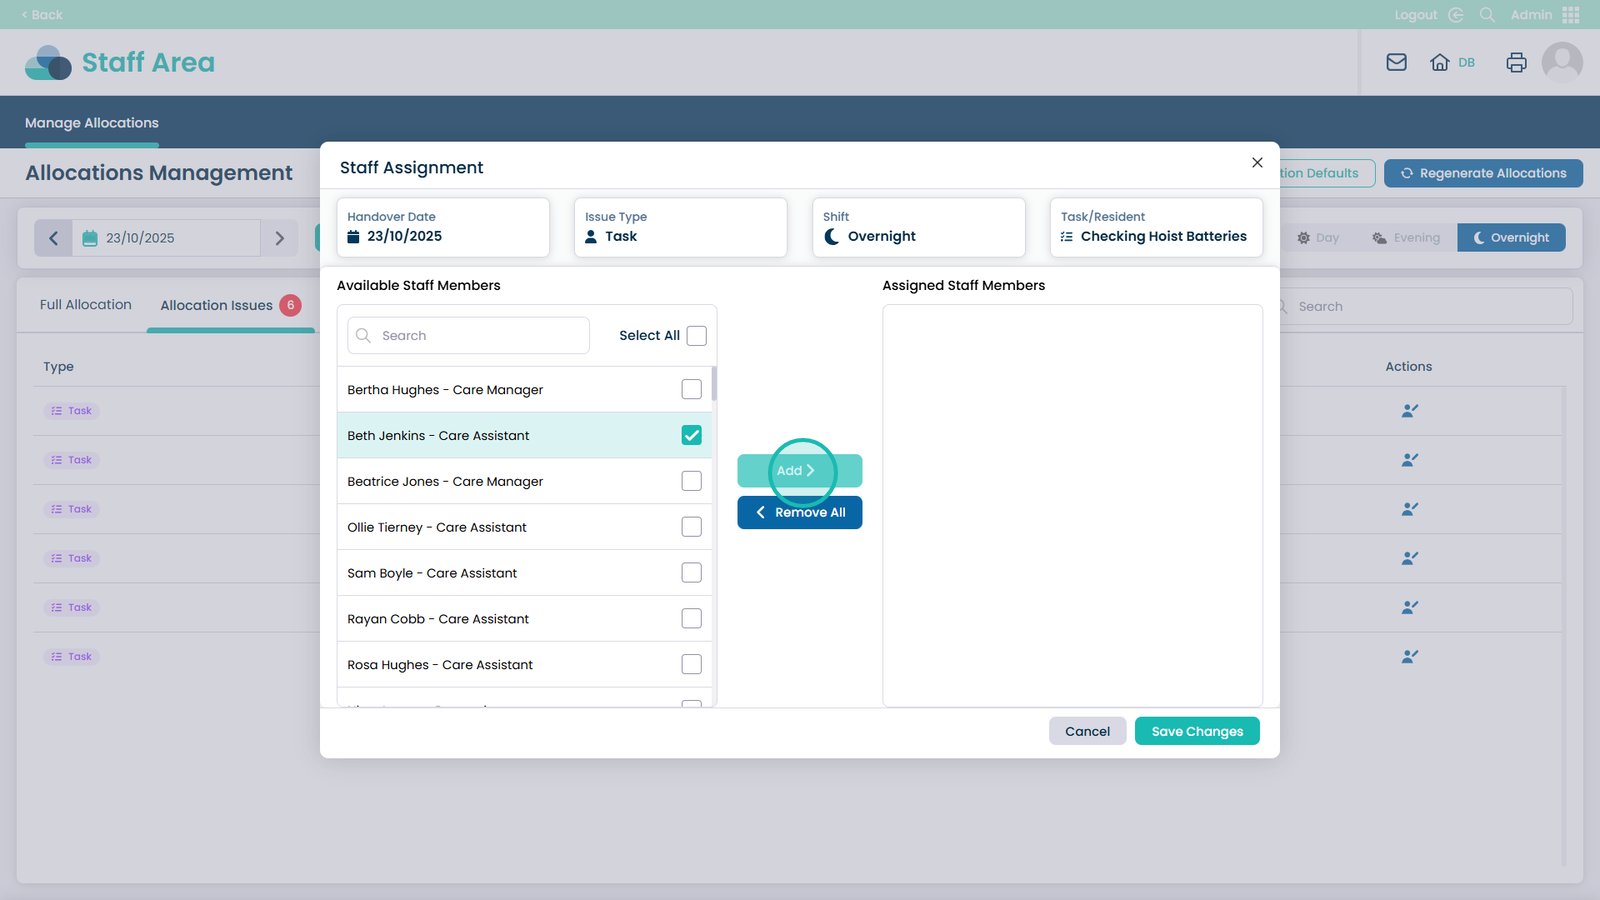Click the printer icon
1600x900 pixels.
click(1516, 62)
